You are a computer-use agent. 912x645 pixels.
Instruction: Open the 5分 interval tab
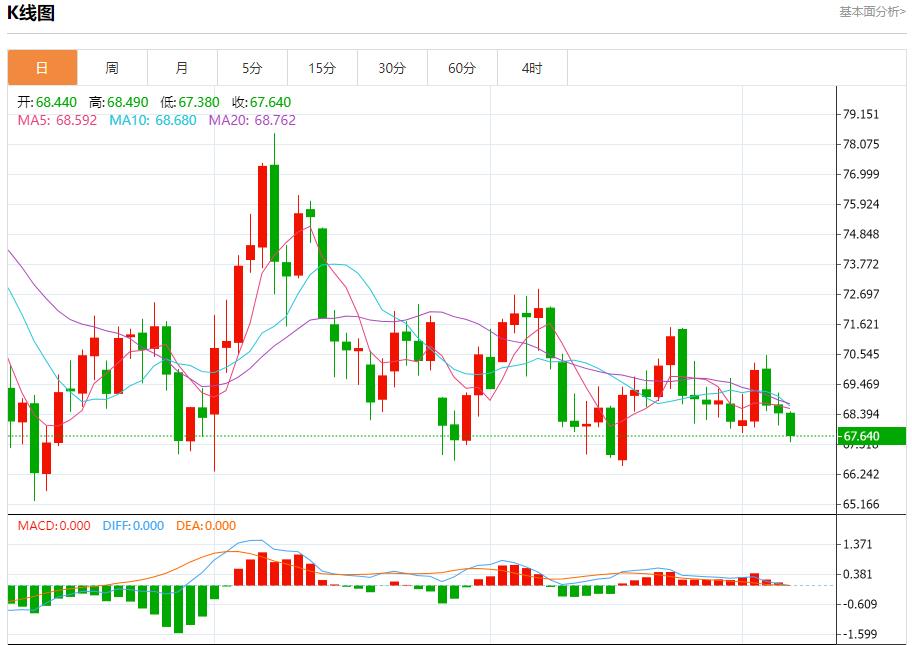click(x=252, y=68)
